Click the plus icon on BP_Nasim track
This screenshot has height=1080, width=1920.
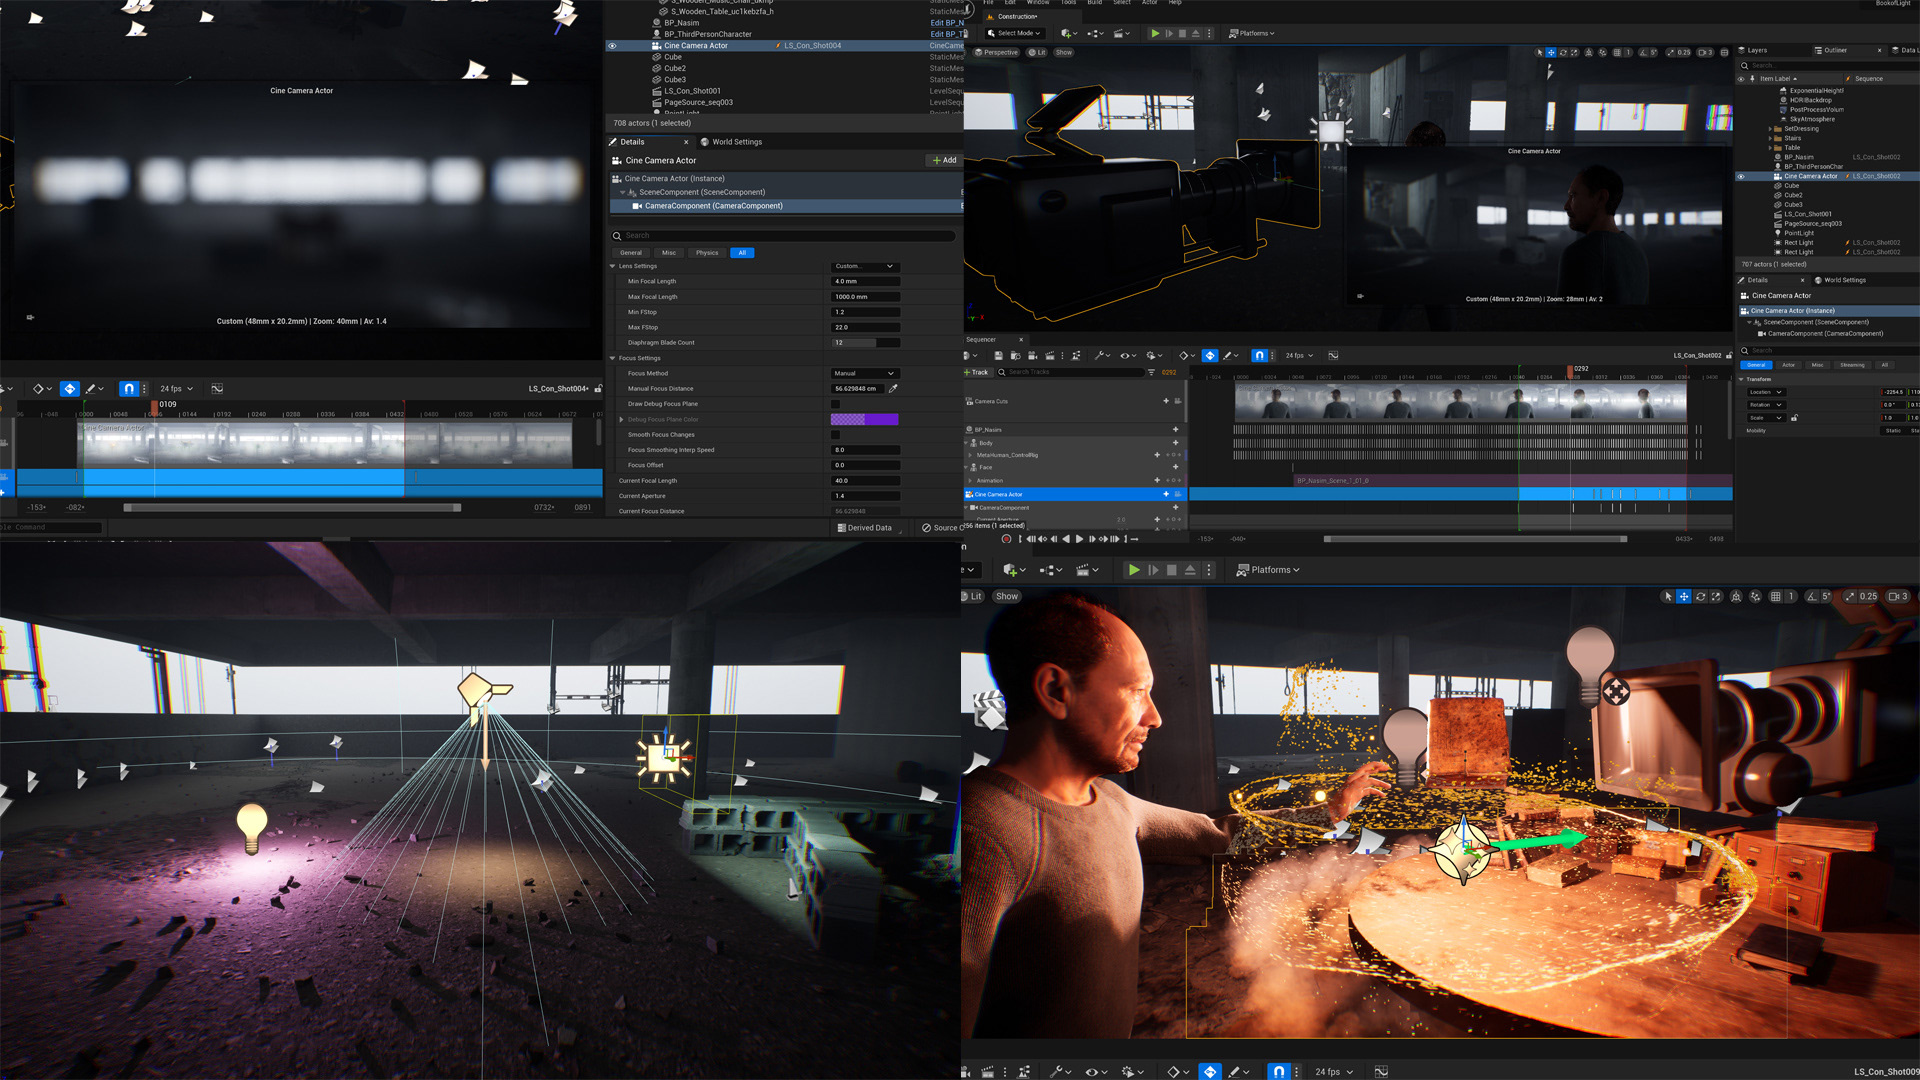pos(1175,430)
